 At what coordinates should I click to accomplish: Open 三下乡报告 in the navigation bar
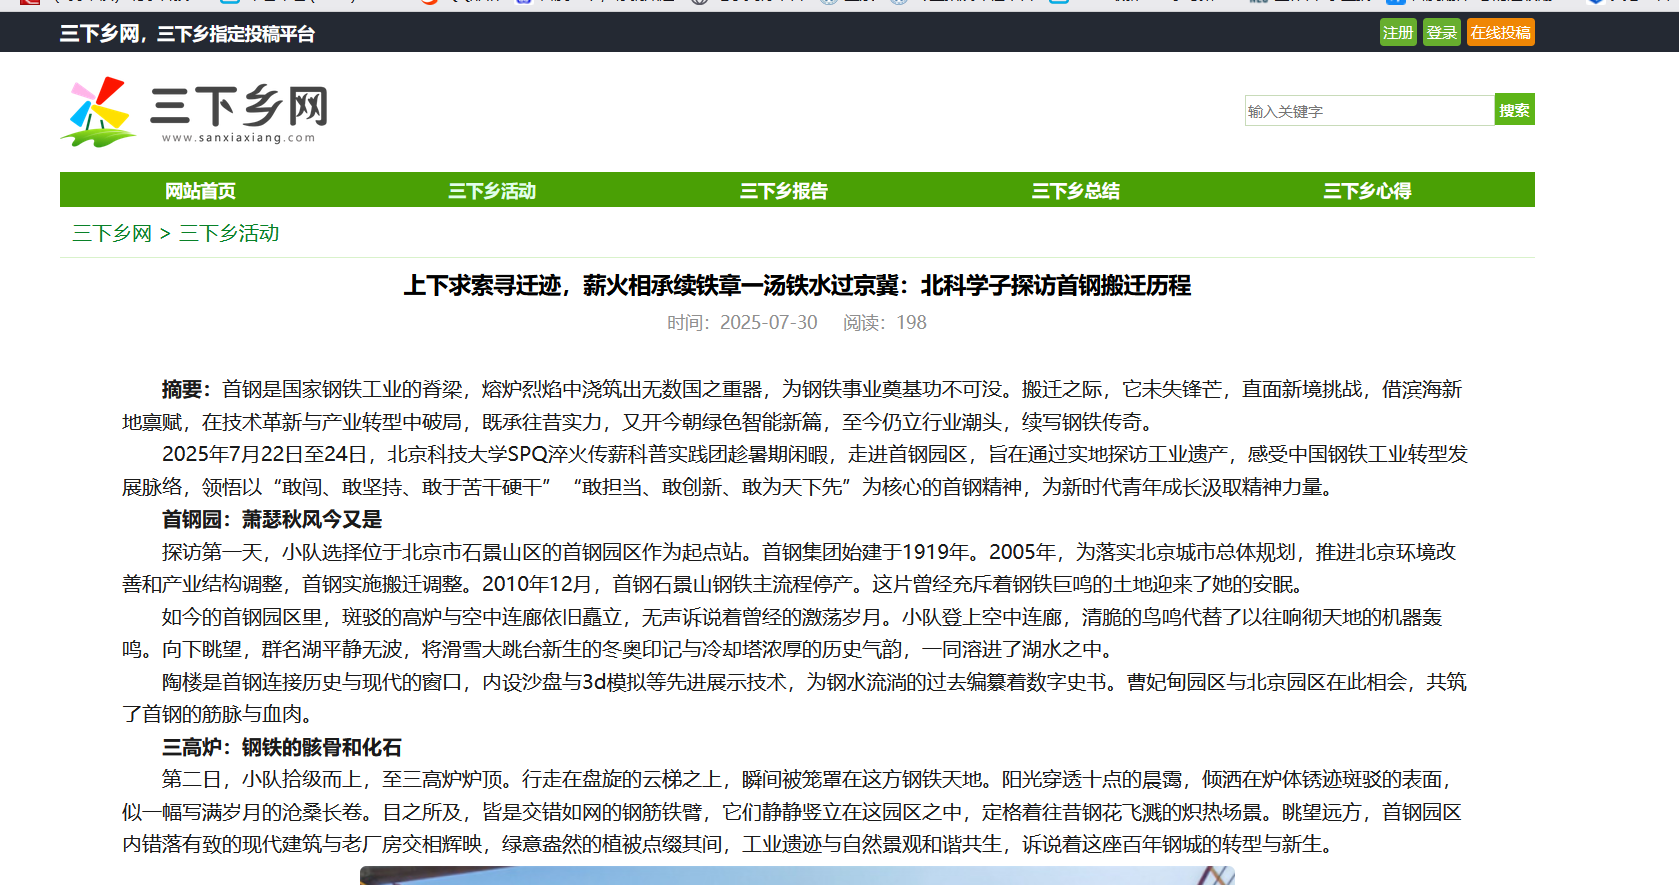[x=784, y=191]
